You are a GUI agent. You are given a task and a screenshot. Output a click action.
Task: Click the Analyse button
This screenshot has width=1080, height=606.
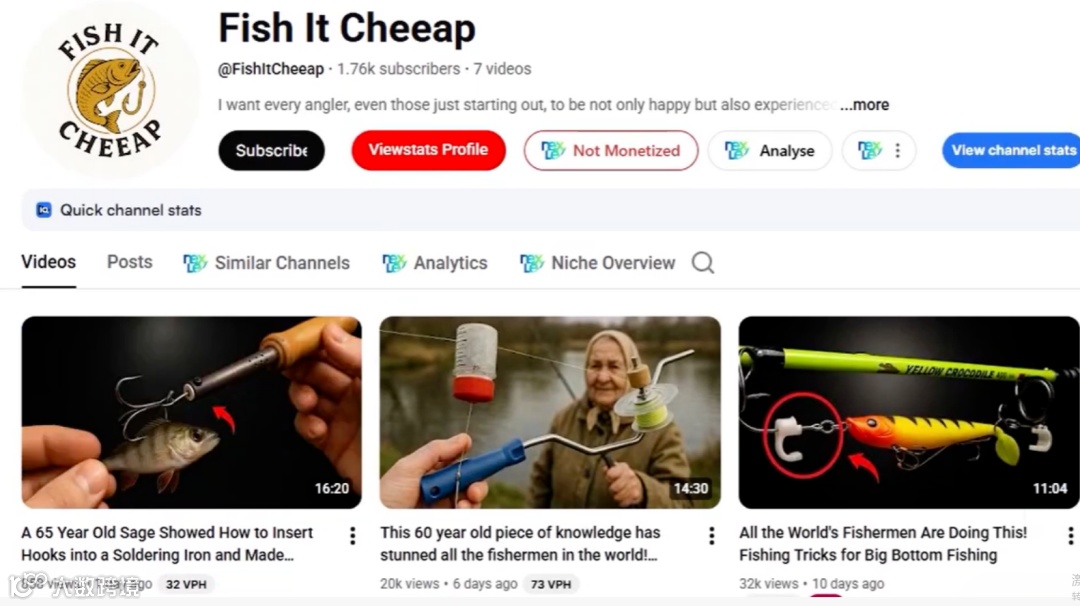point(770,150)
